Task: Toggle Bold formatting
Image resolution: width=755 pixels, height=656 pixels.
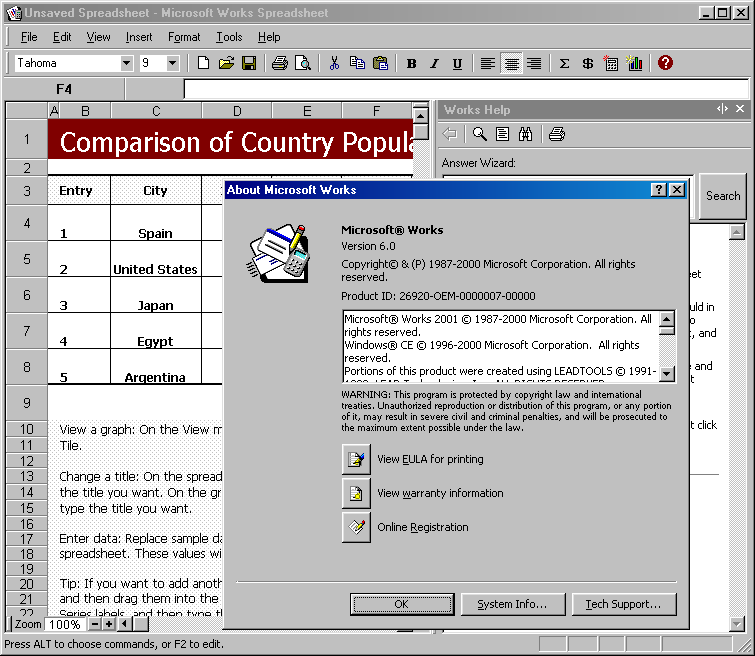Action: click(411, 63)
